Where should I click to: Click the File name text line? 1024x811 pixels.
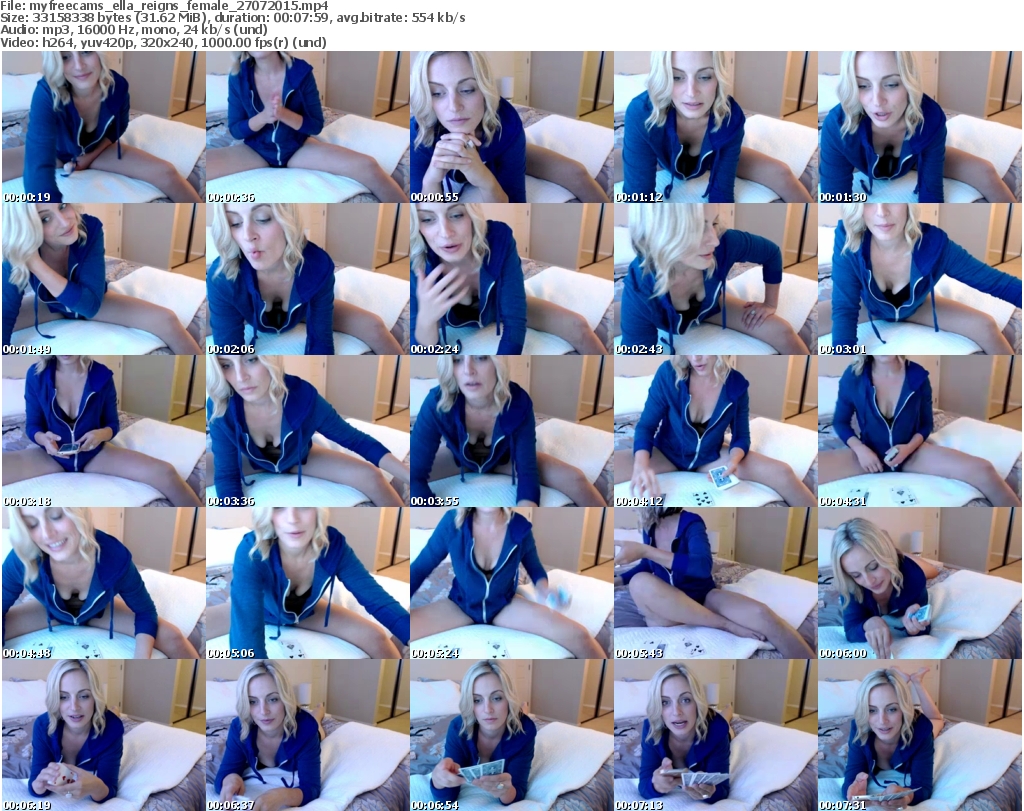[164, 6]
